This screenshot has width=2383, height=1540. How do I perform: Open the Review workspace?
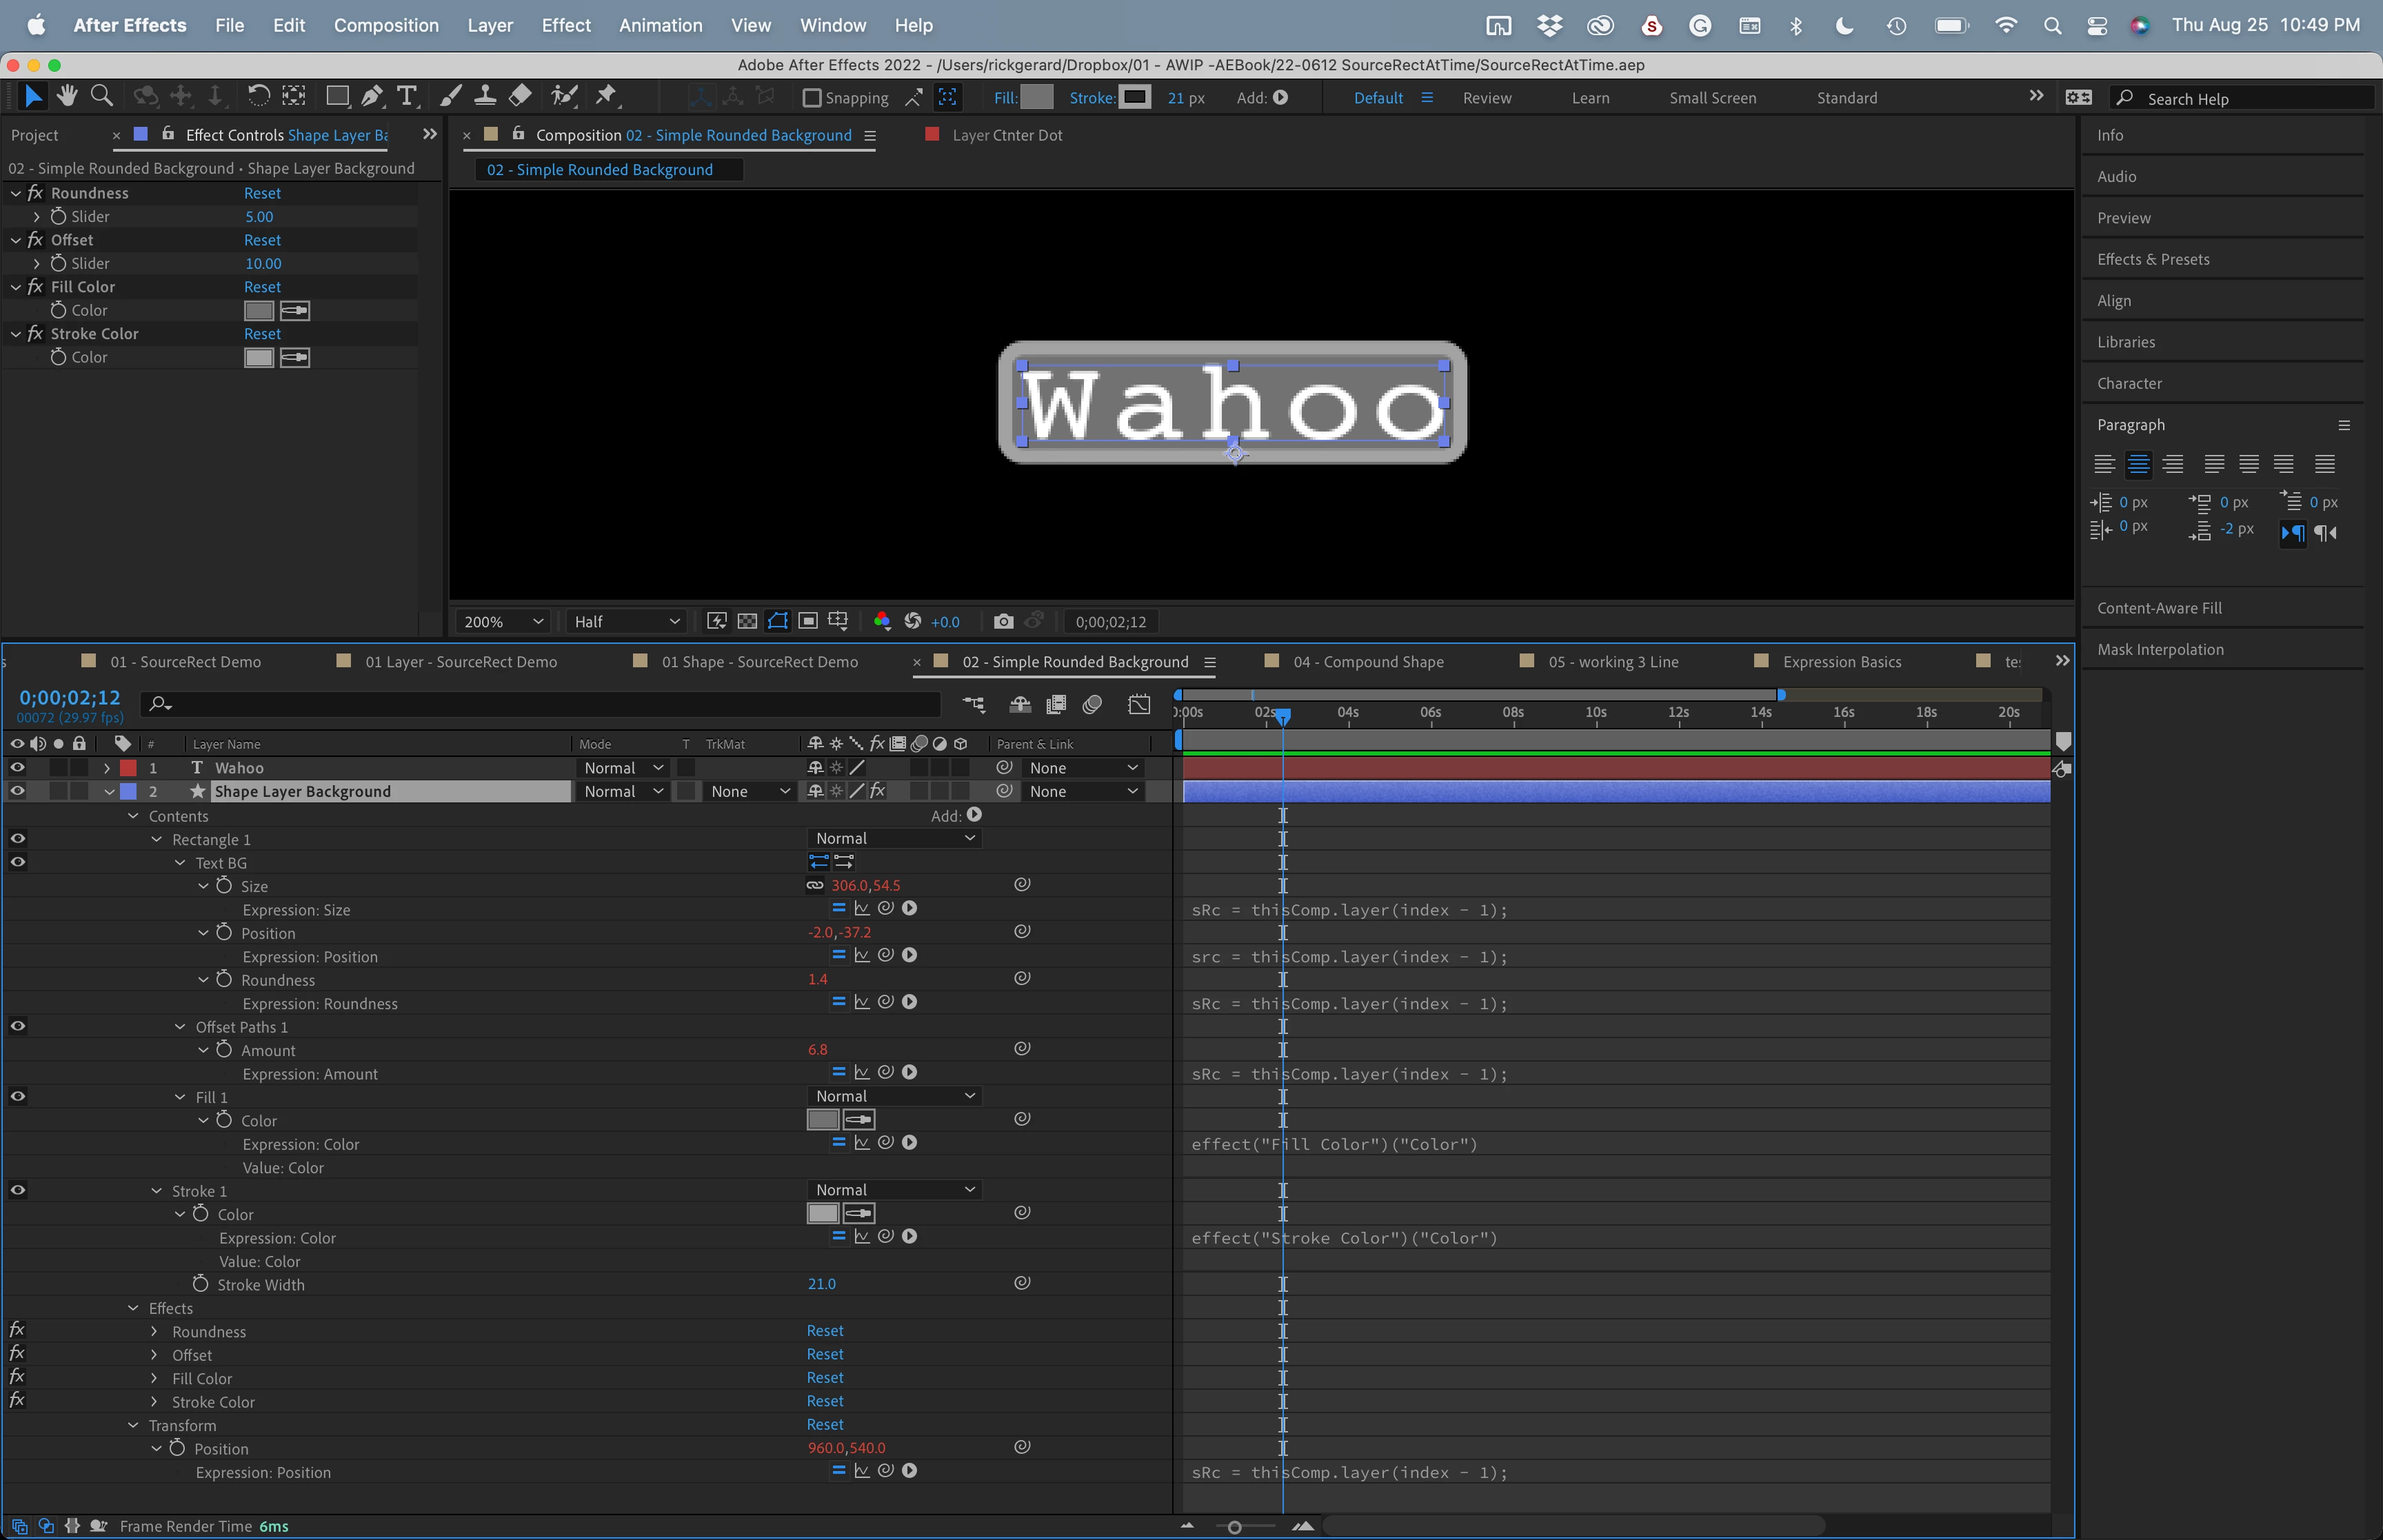tap(1486, 98)
